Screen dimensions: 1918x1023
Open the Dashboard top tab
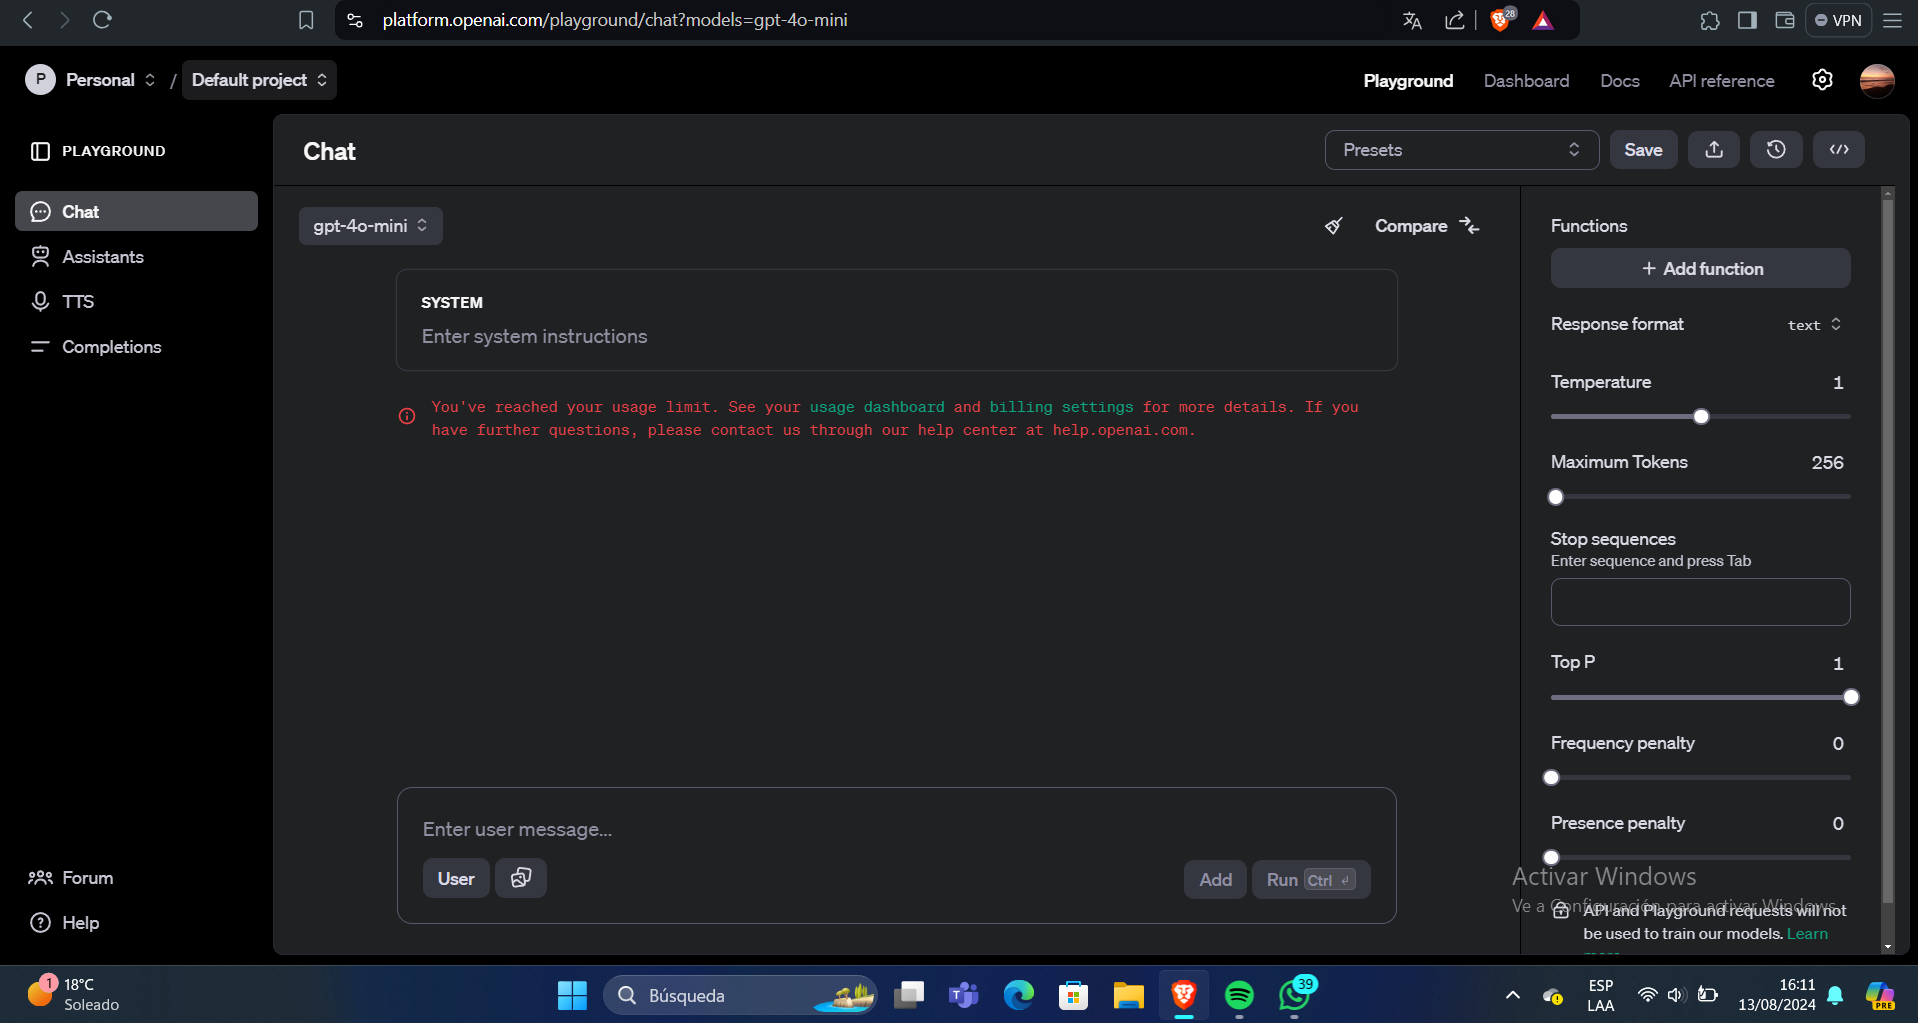(x=1526, y=81)
